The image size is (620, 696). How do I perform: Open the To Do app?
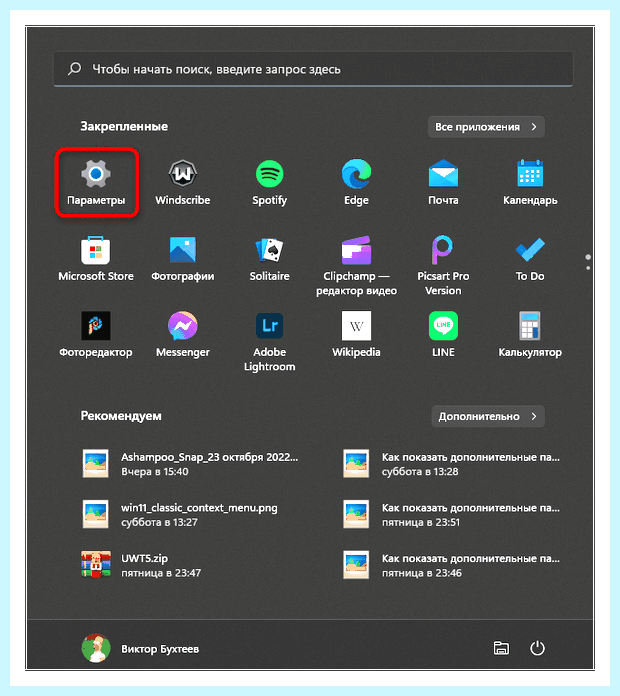[530, 259]
